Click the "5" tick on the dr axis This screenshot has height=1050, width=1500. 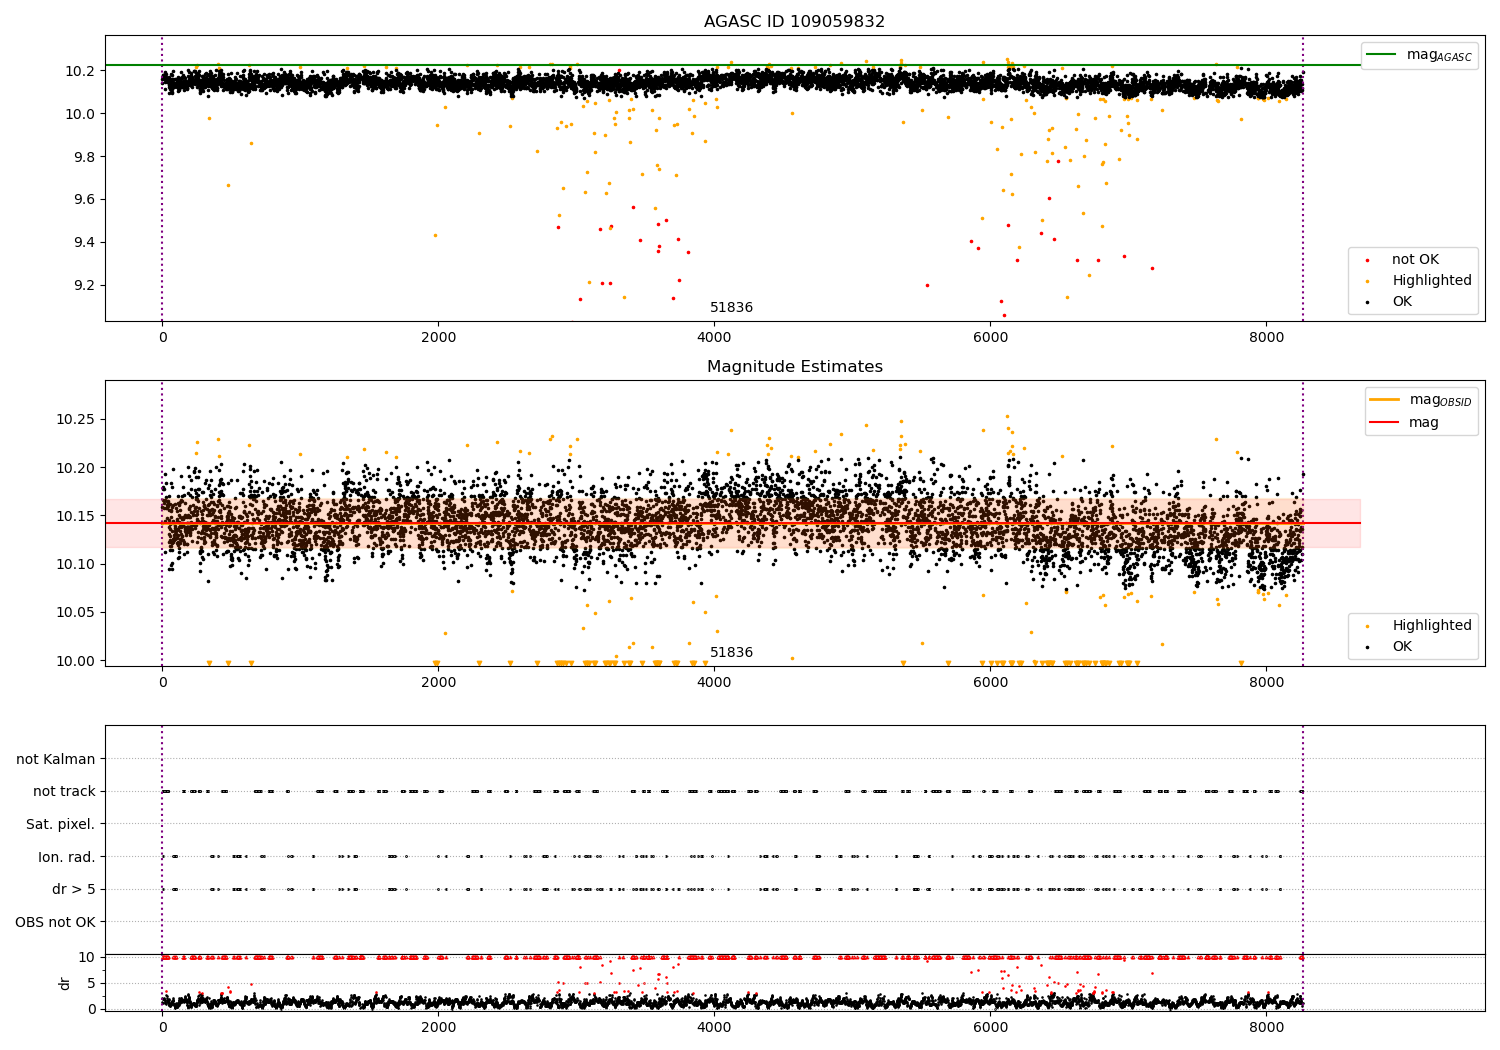click(x=91, y=983)
